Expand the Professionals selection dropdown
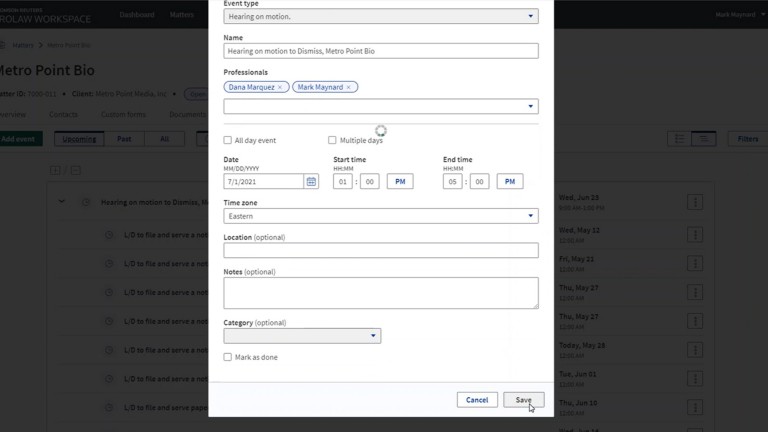768x432 pixels. coord(380,106)
